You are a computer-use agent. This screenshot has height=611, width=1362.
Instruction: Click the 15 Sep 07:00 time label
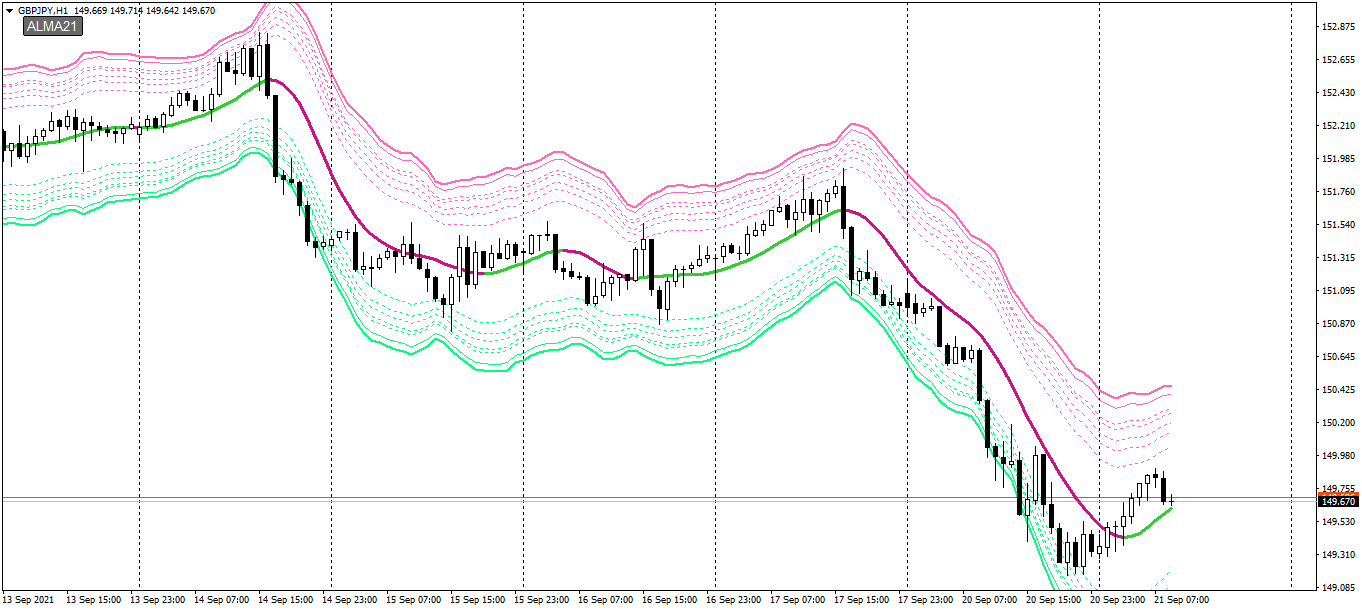[x=414, y=600]
